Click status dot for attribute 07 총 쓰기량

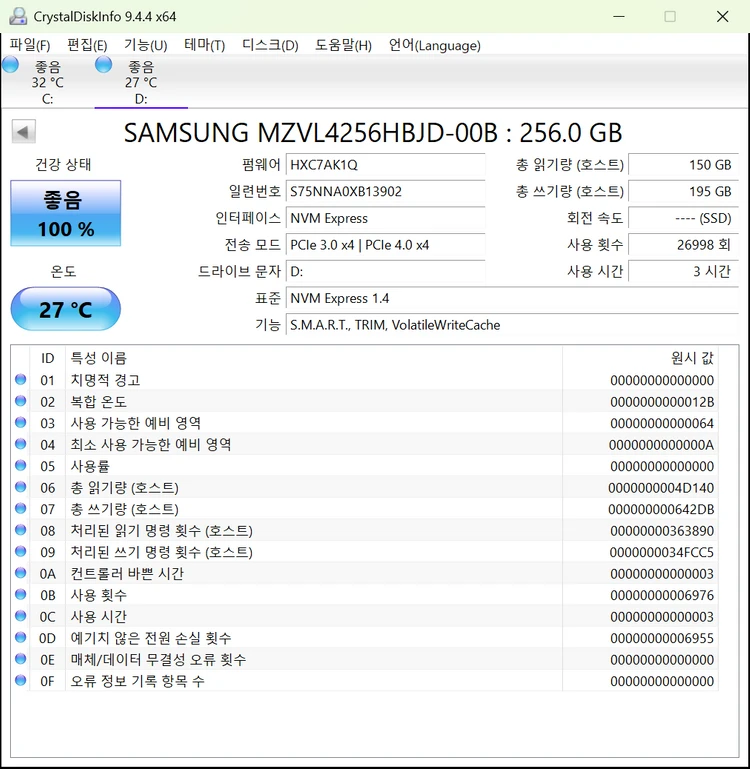(21, 508)
